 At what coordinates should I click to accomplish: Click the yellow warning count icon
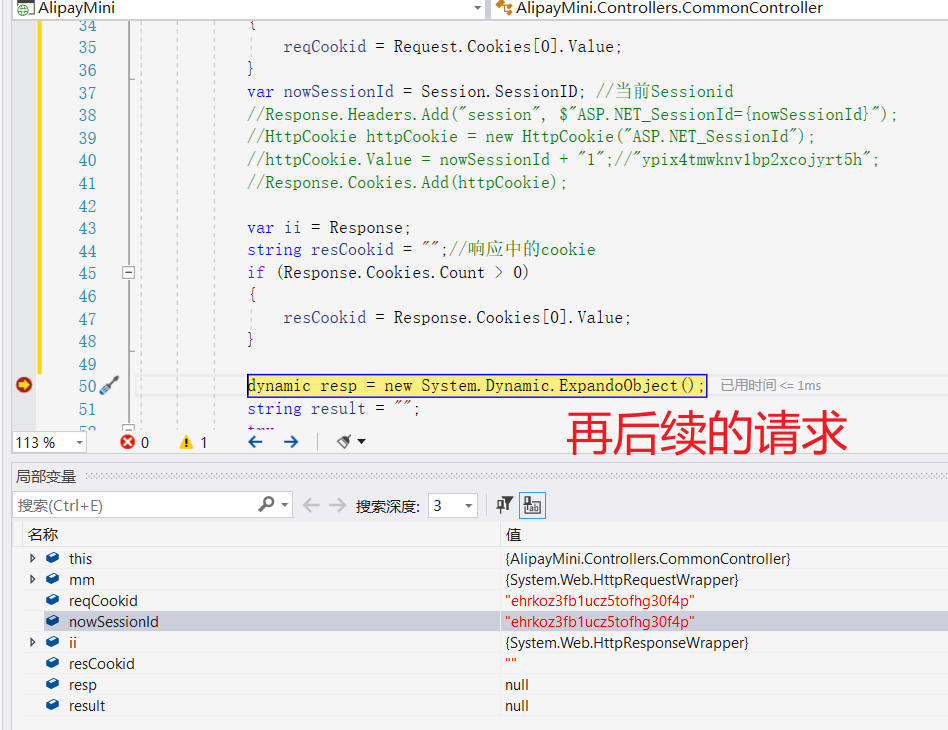[186, 442]
